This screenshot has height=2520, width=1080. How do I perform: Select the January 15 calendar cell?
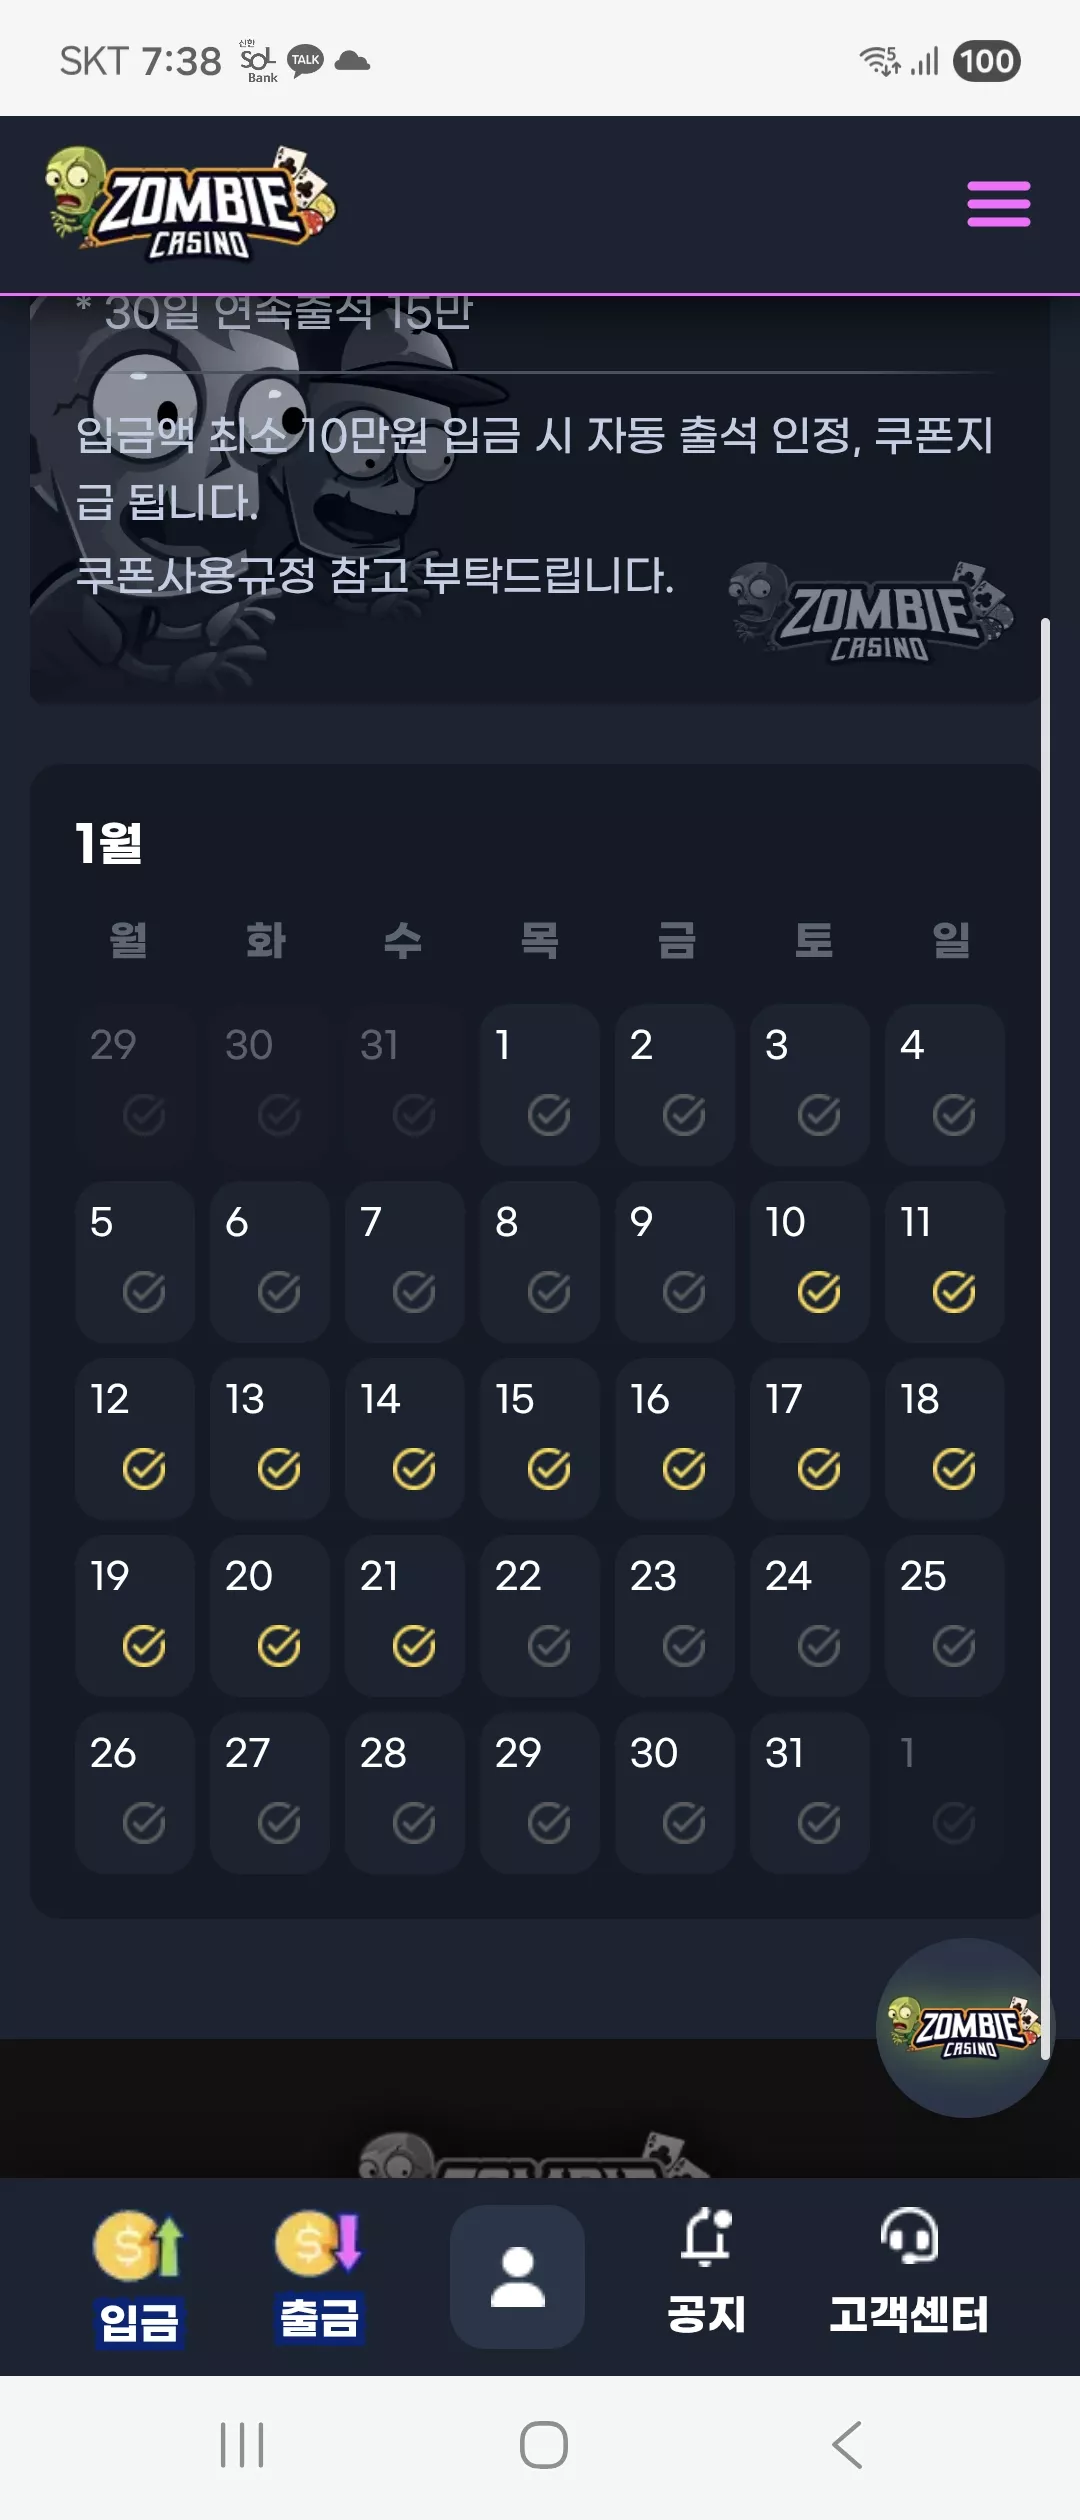point(540,1438)
